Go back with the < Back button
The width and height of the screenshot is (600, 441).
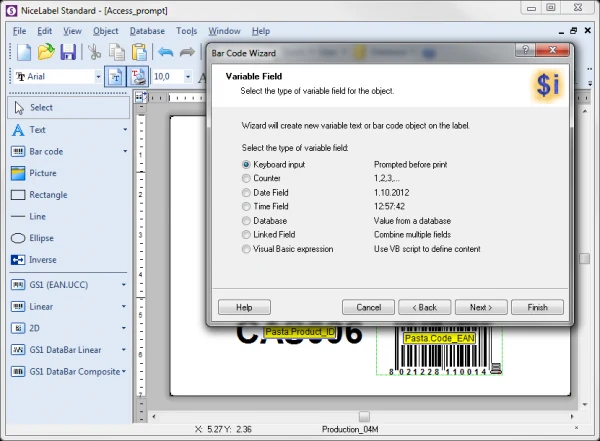425,307
